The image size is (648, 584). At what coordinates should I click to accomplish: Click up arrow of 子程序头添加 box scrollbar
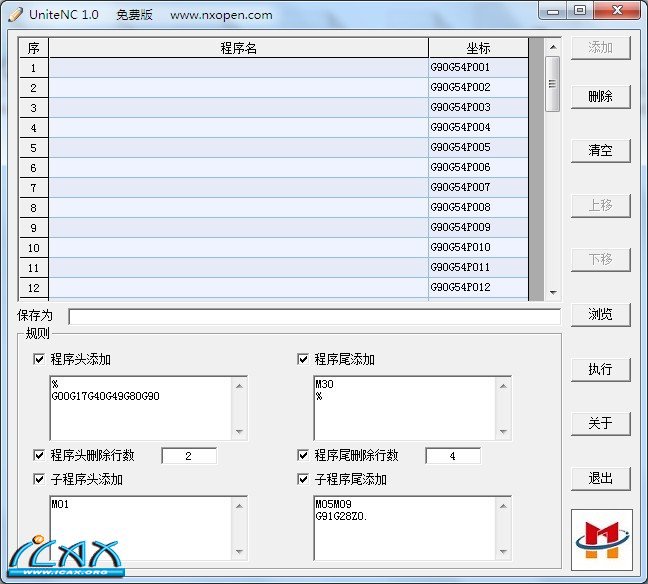(239, 506)
